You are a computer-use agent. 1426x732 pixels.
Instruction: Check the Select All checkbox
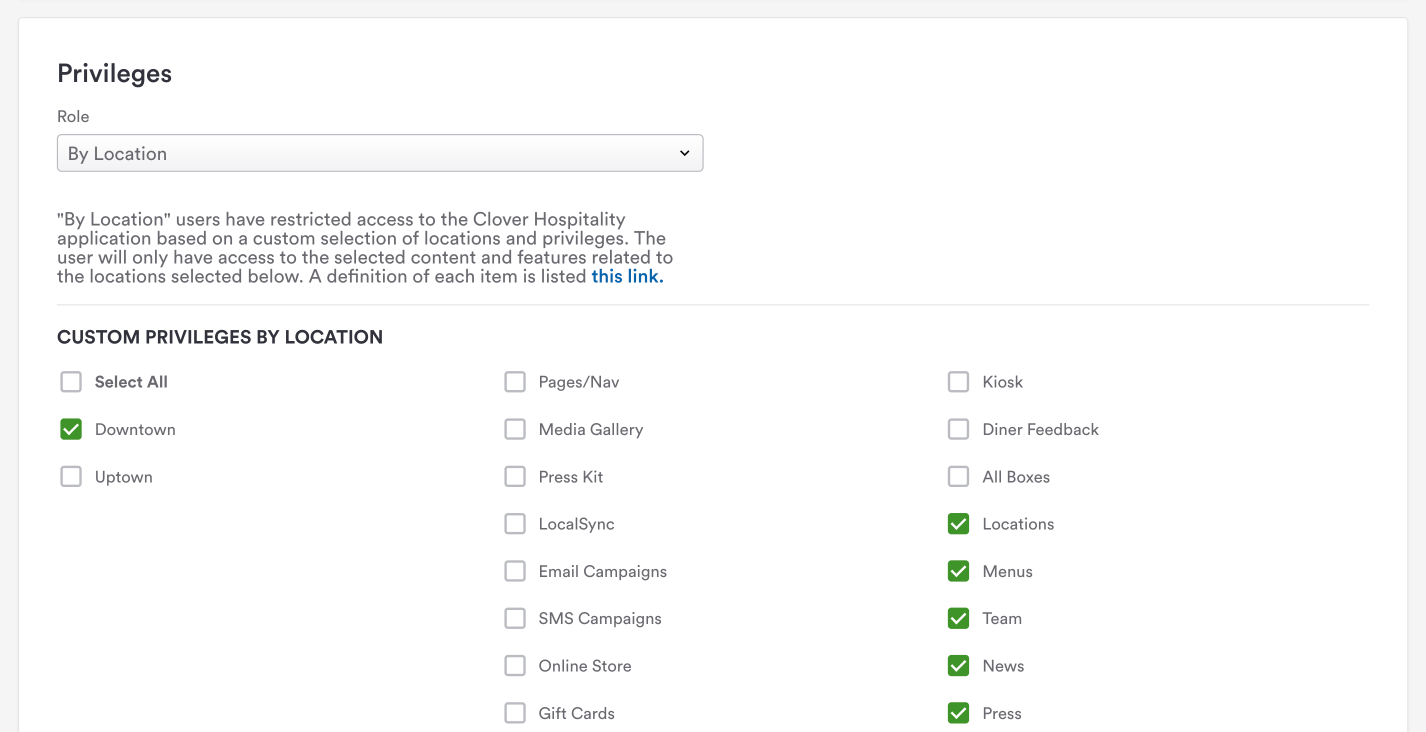coord(71,382)
